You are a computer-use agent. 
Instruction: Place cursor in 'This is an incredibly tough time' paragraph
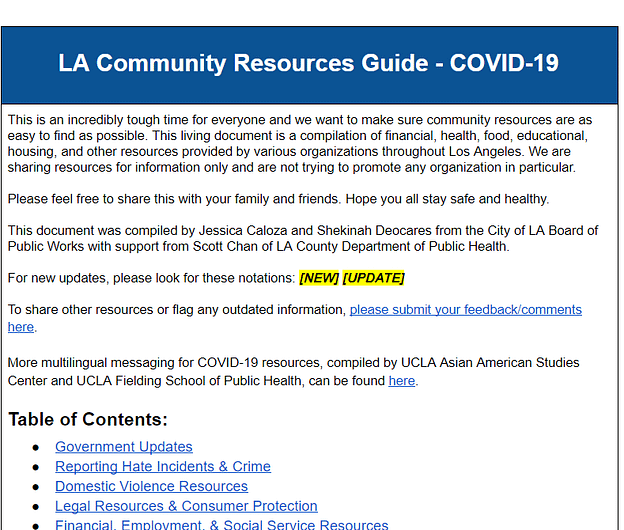300,144
